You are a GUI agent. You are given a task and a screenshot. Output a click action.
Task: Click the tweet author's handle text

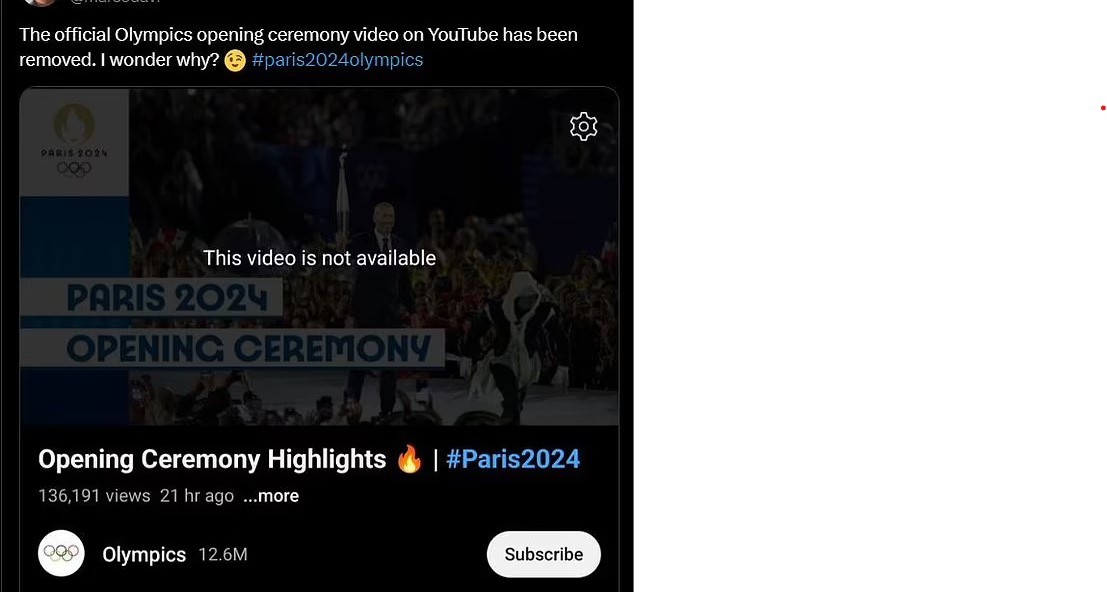coord(115,1)
